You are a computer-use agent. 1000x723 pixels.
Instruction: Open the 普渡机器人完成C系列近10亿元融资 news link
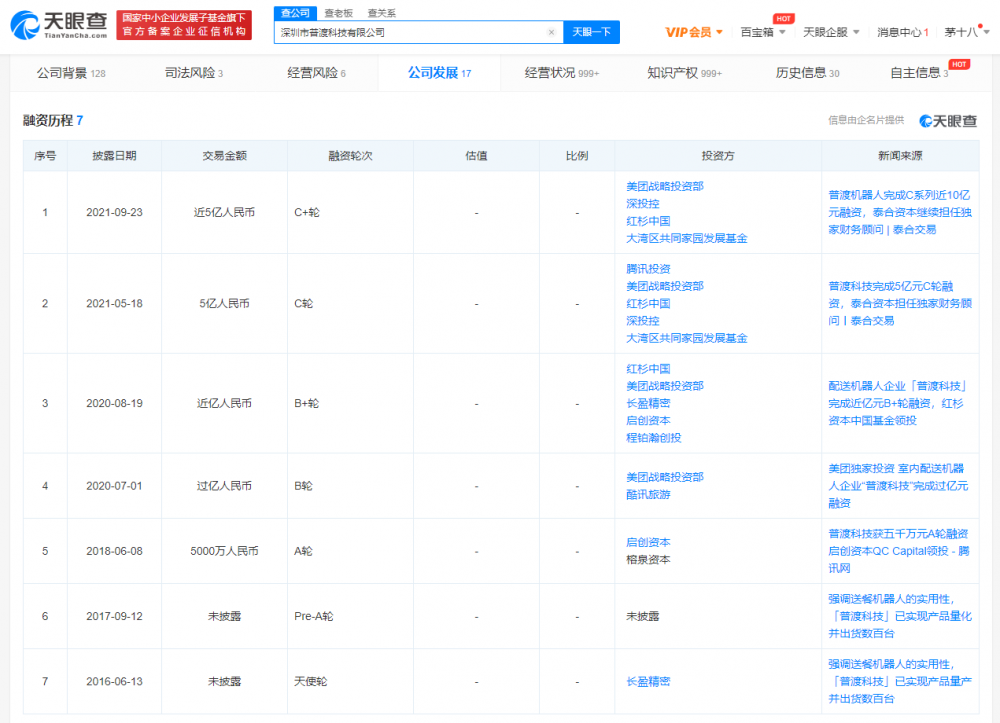pos(900,212)
